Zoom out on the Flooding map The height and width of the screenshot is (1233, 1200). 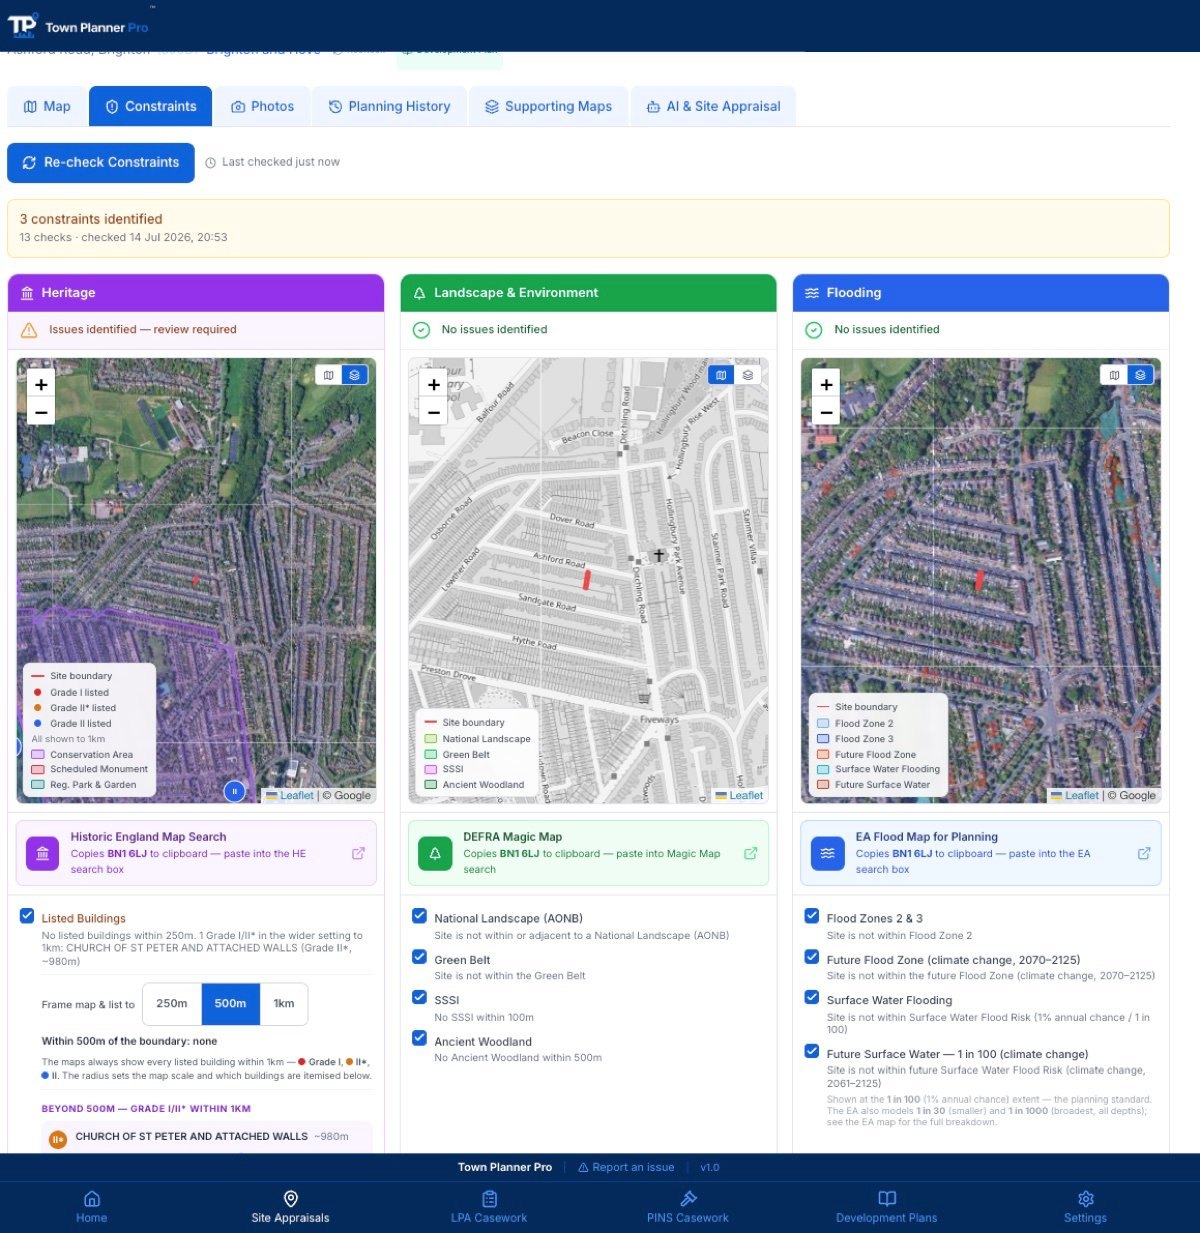pyautogui.click(x=826, y=411)
